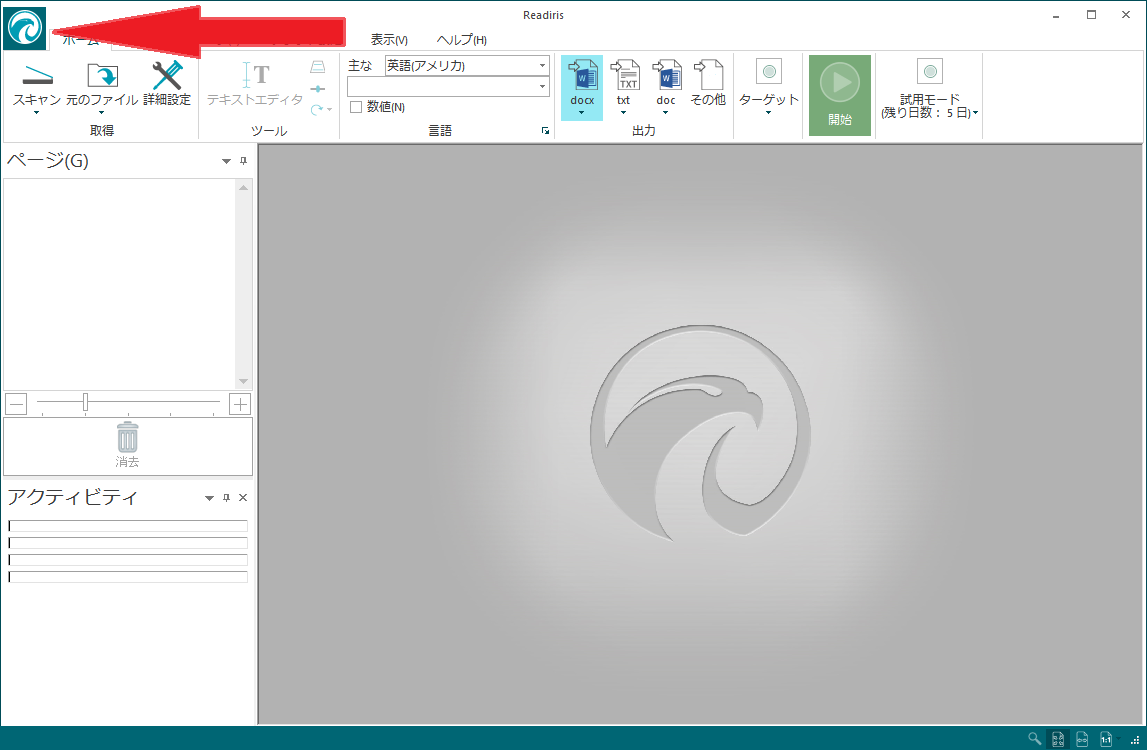
Task: Click the zoom-in plus button for thumbnails
Action: pos(240,404)
